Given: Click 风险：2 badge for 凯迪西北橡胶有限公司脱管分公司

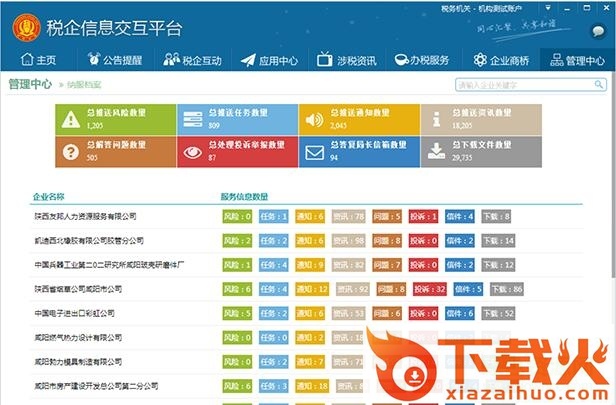Looking at the screenshot, I should pyautogui.click(x=236, y=240).
